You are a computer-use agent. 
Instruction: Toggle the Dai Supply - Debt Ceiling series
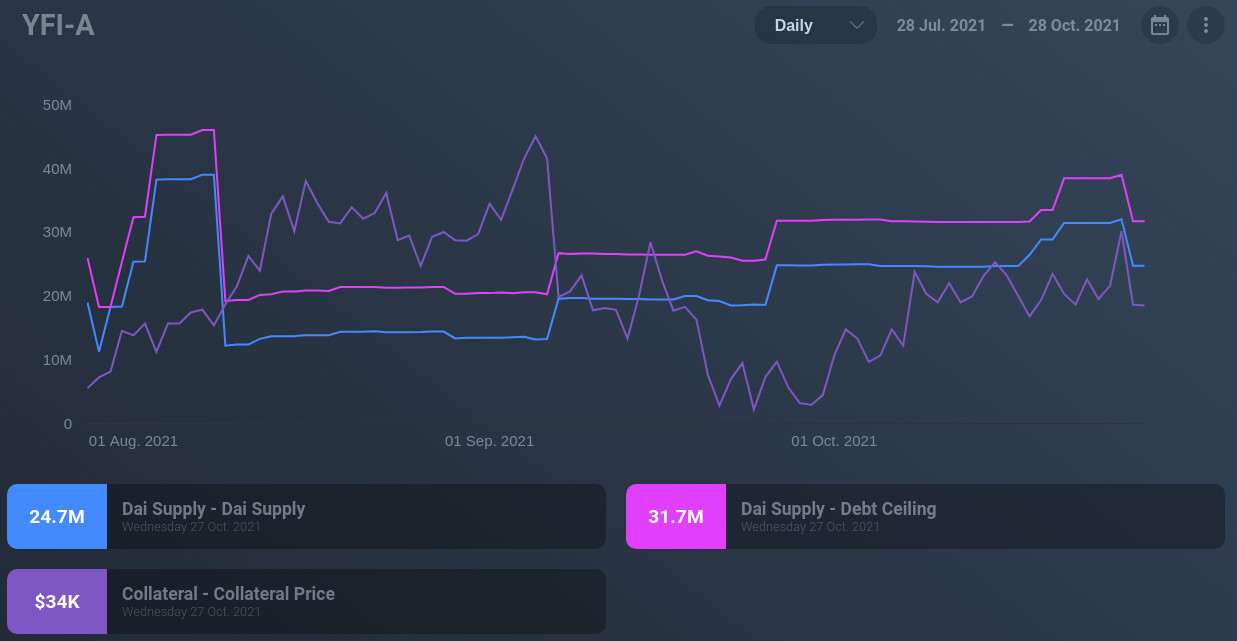(838, 509)
